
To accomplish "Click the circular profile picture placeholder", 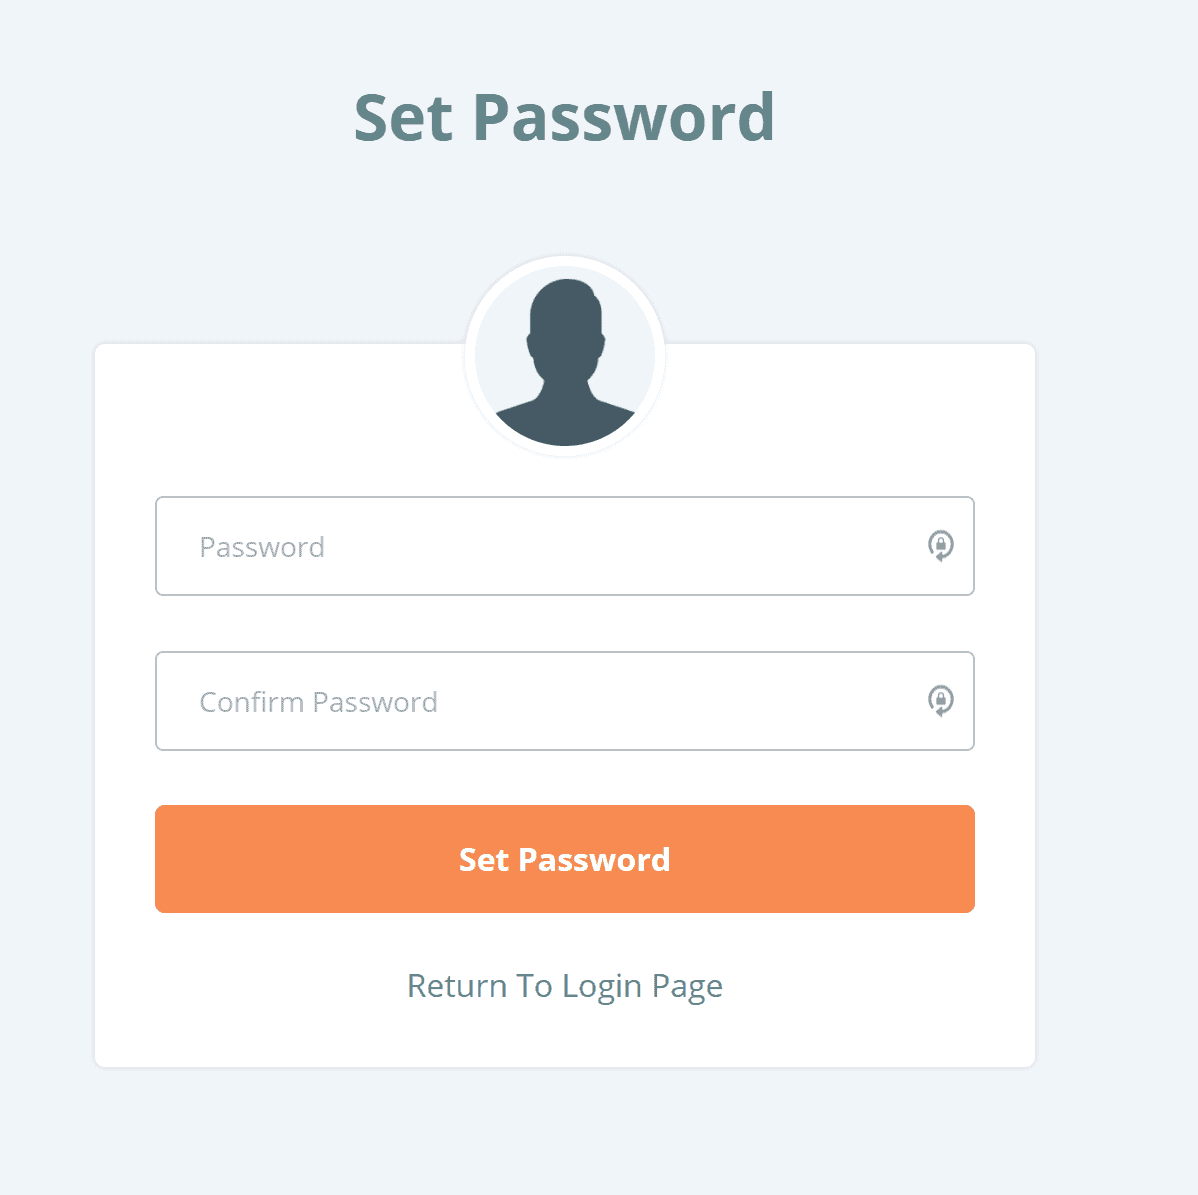I will coord(565,356).
